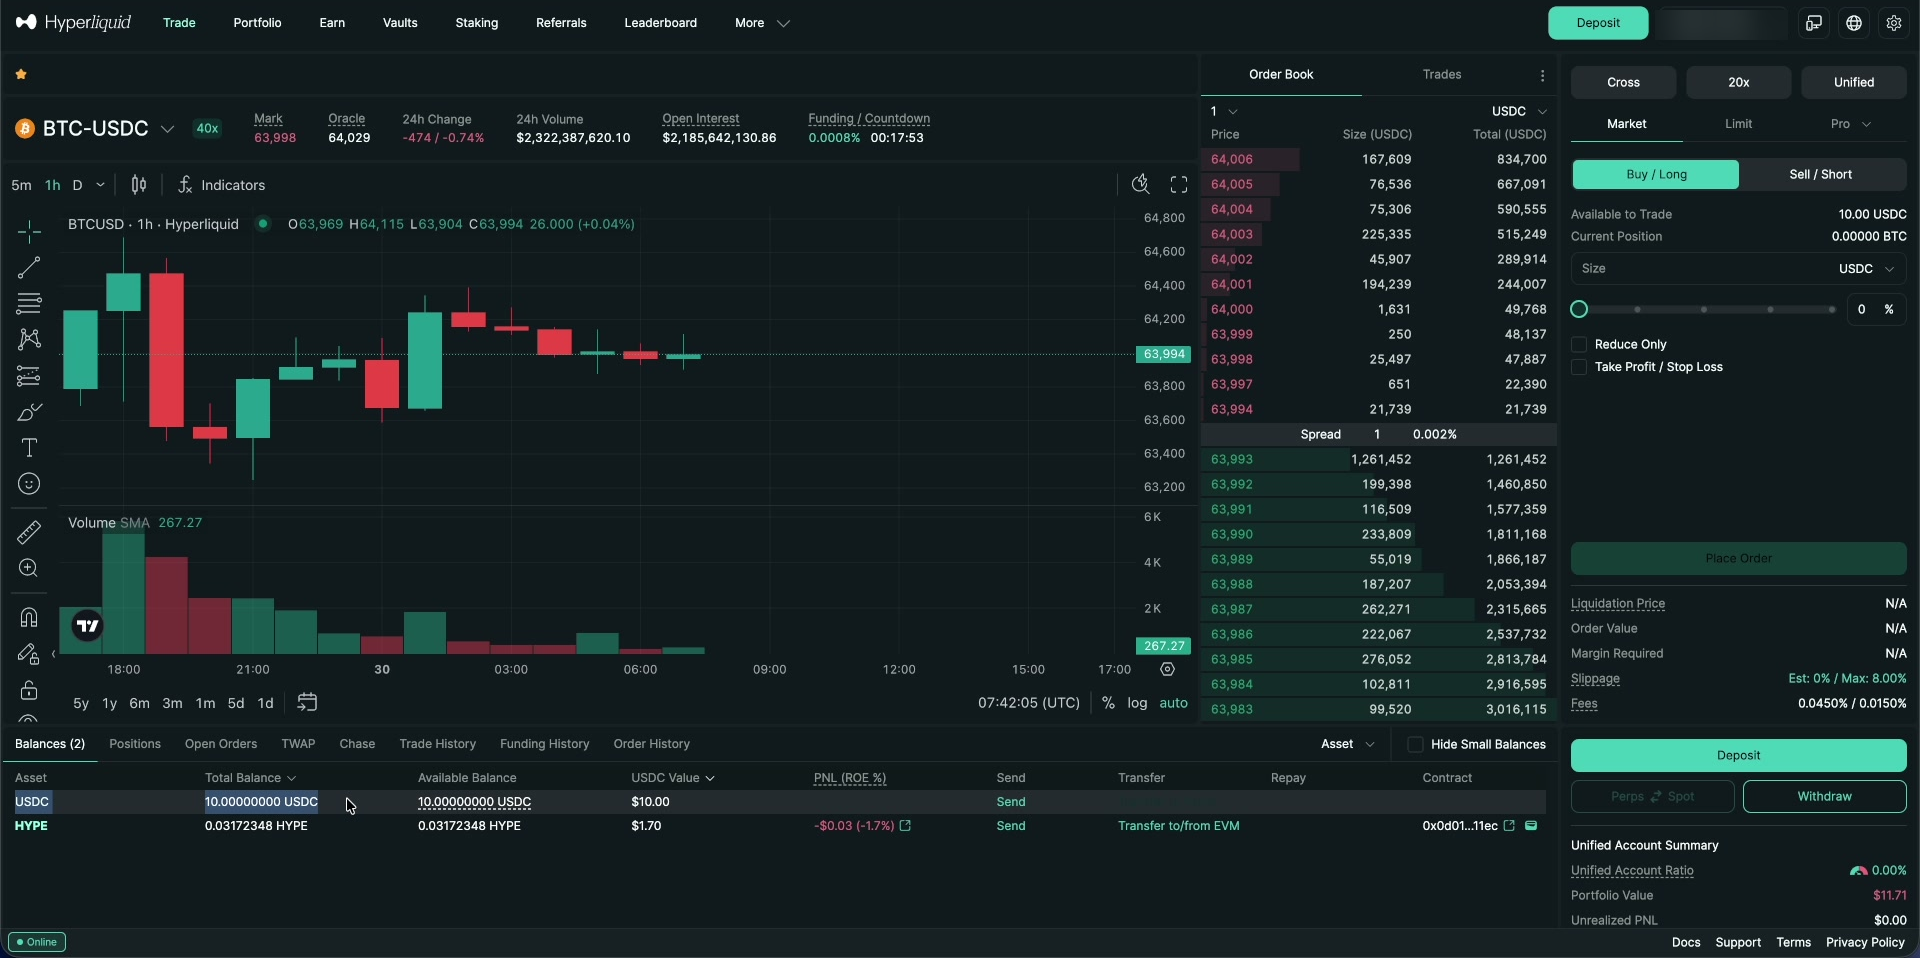
Task: Open HYPE contract address in explorer
Action: click(x=1509, y=825)
